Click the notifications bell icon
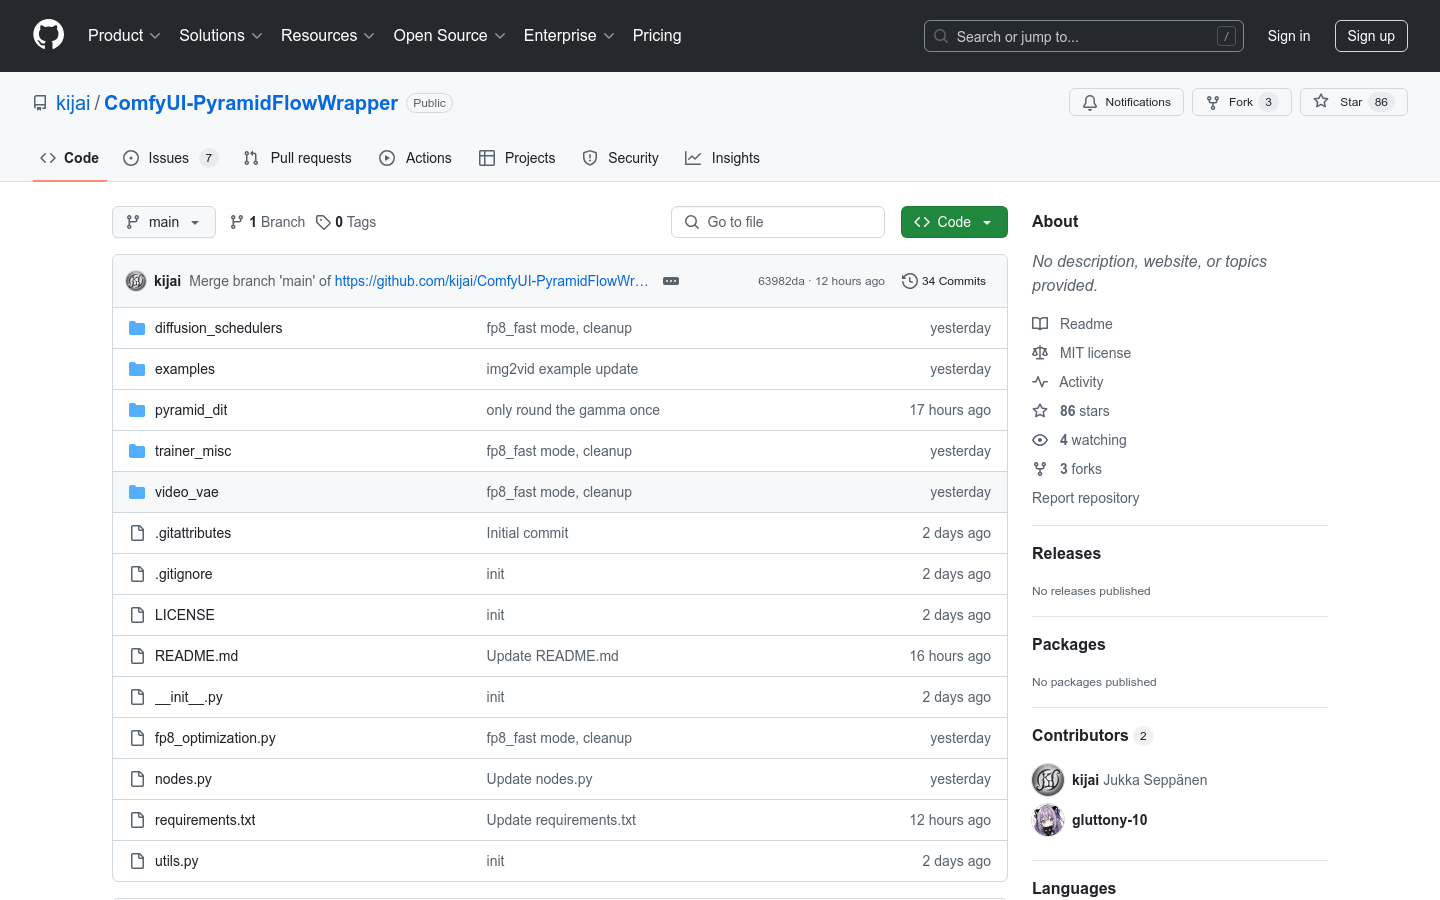1440x900 pixels. coord(1090,102)
